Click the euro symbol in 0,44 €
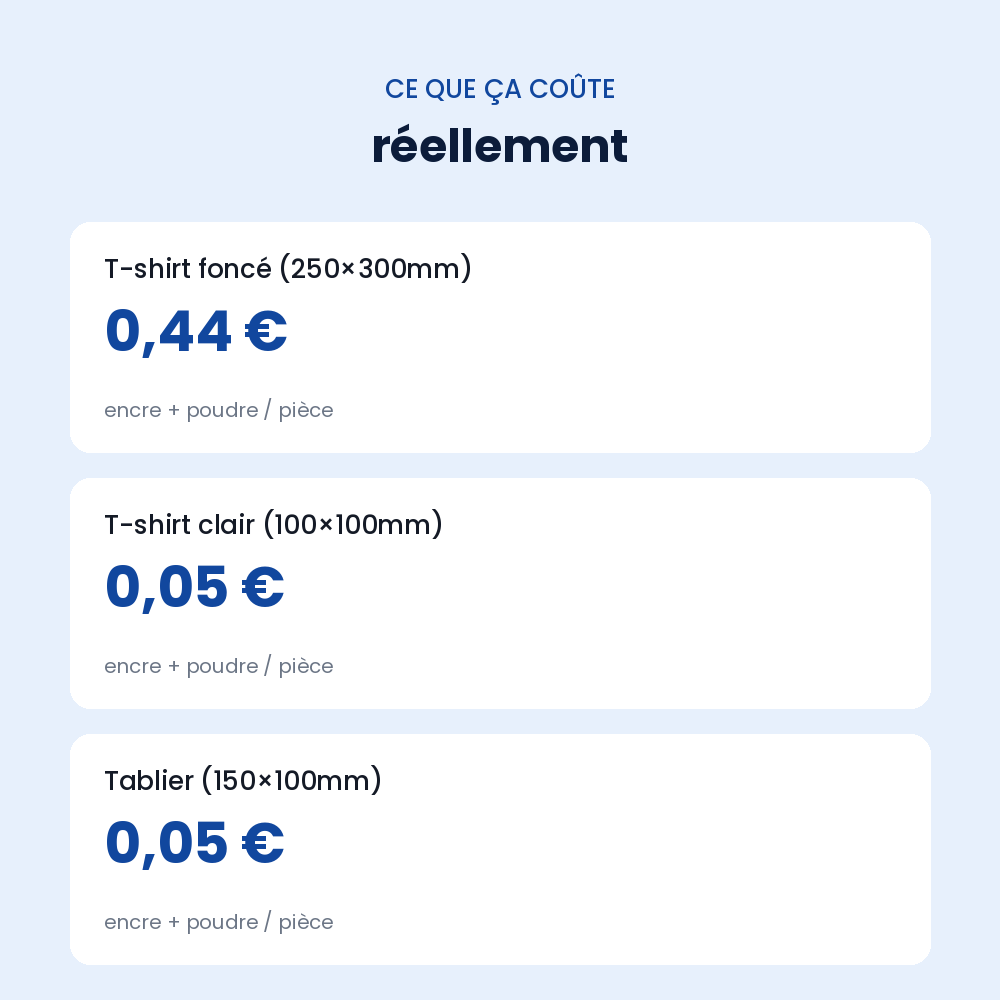The width and height of the screenshot is (1000, 1000). (266, 331)
